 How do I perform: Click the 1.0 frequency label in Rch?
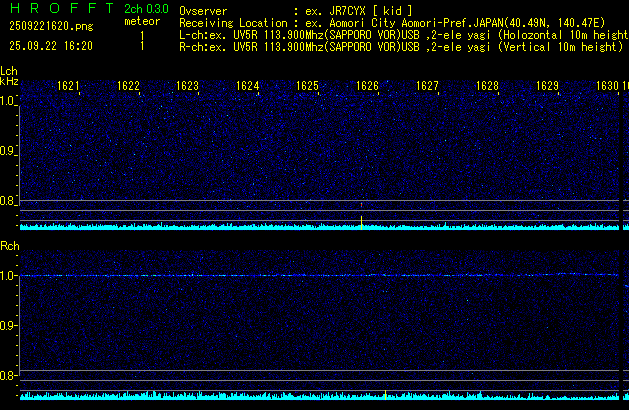click(x=9, y=275)
